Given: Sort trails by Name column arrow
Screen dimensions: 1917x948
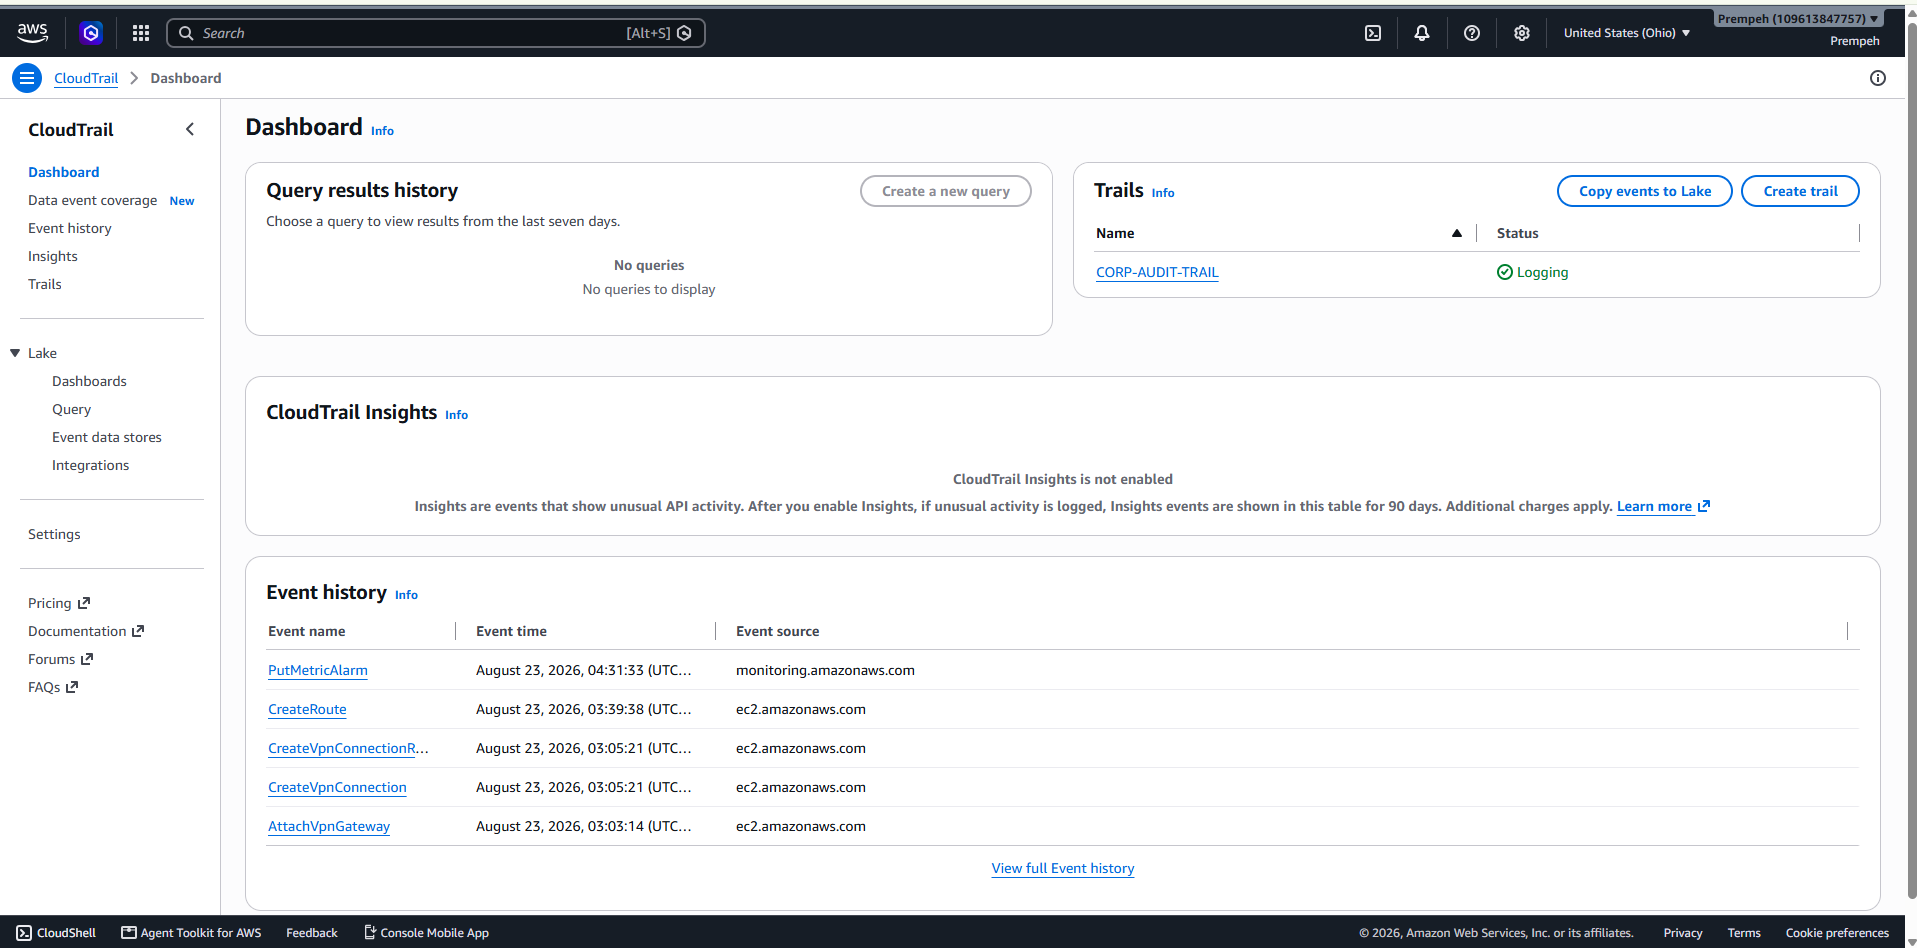Looking at the screenshot, I should tap(1457, 233).
